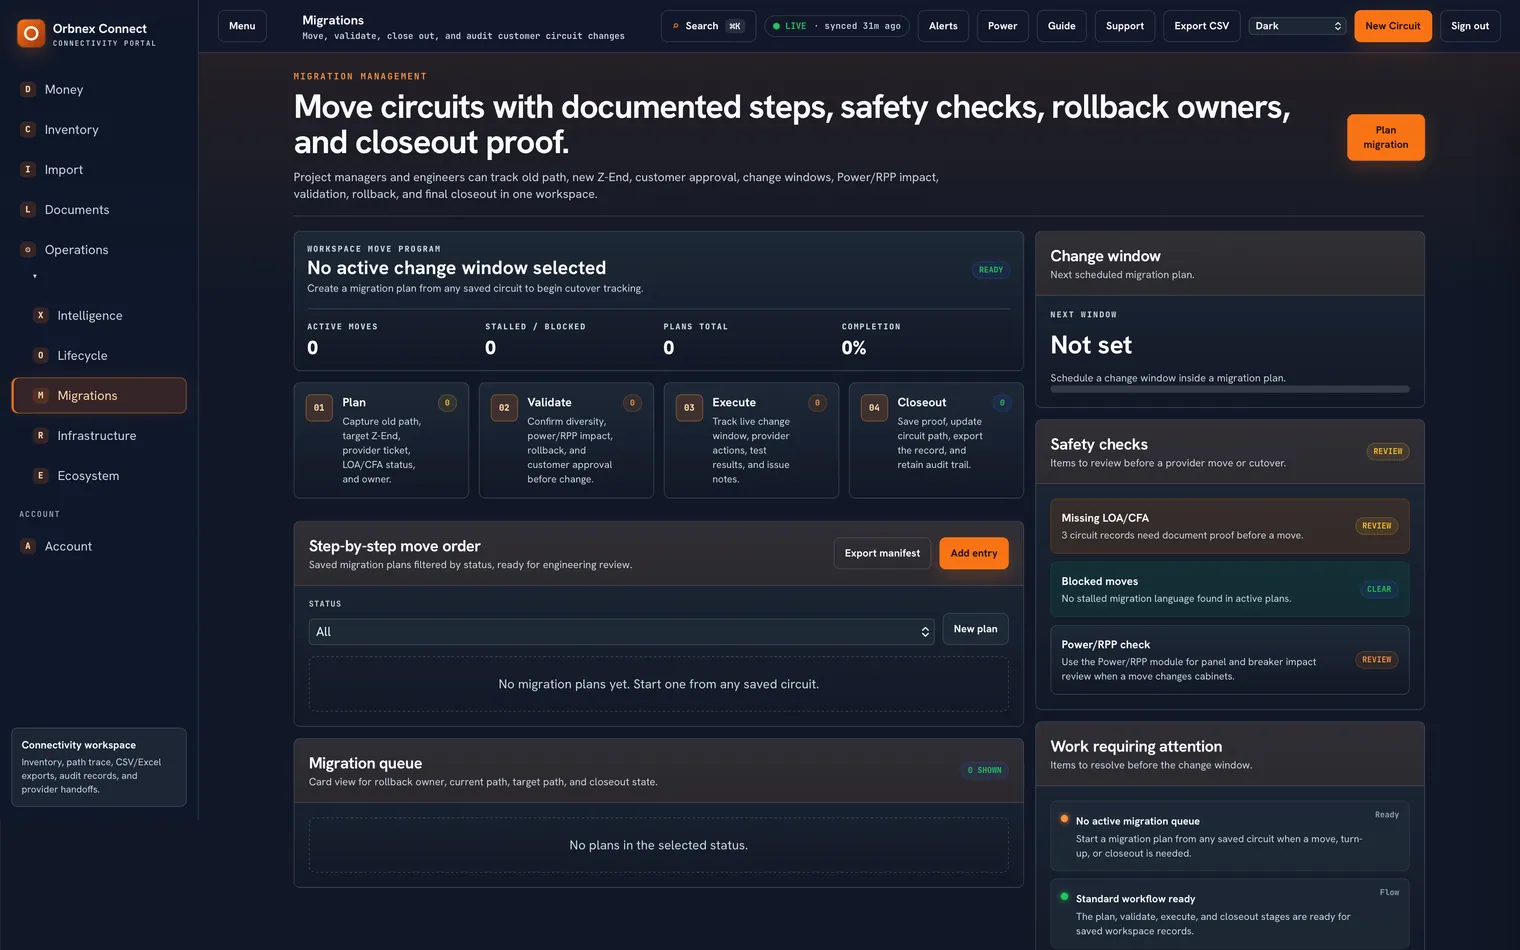1520x950 pixels.
Task: Click the Plan stage count badge
Action: pos(447,403)
